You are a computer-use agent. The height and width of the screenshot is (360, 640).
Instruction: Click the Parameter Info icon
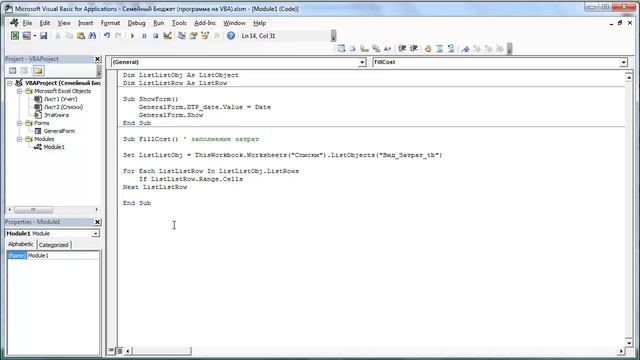click(x=376, y=49)
